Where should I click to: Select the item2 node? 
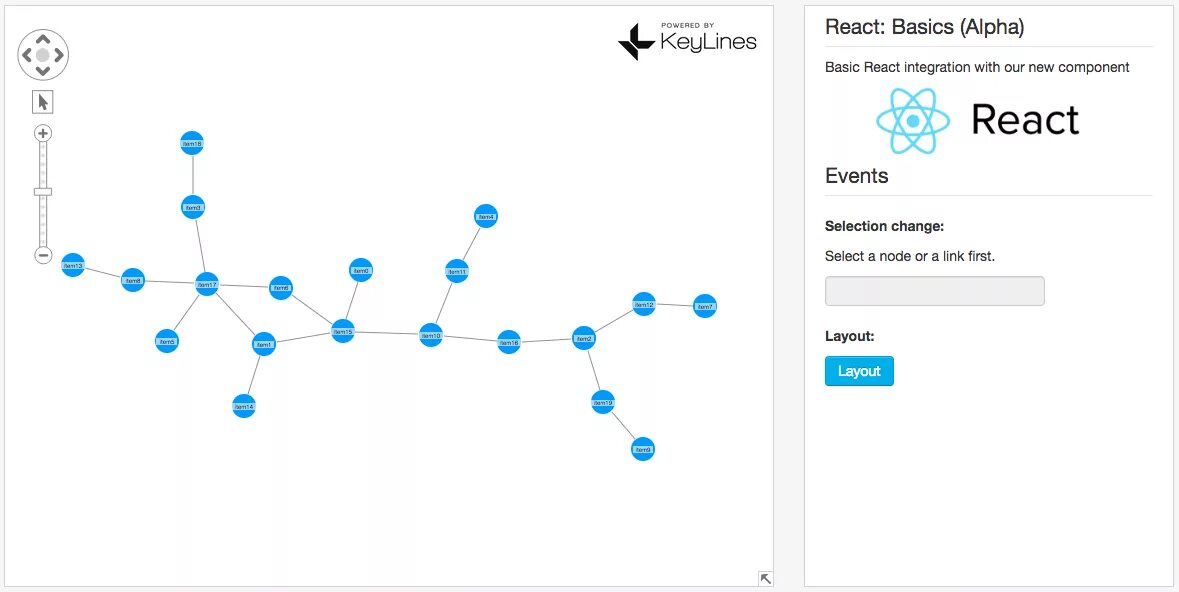(585, 339)
